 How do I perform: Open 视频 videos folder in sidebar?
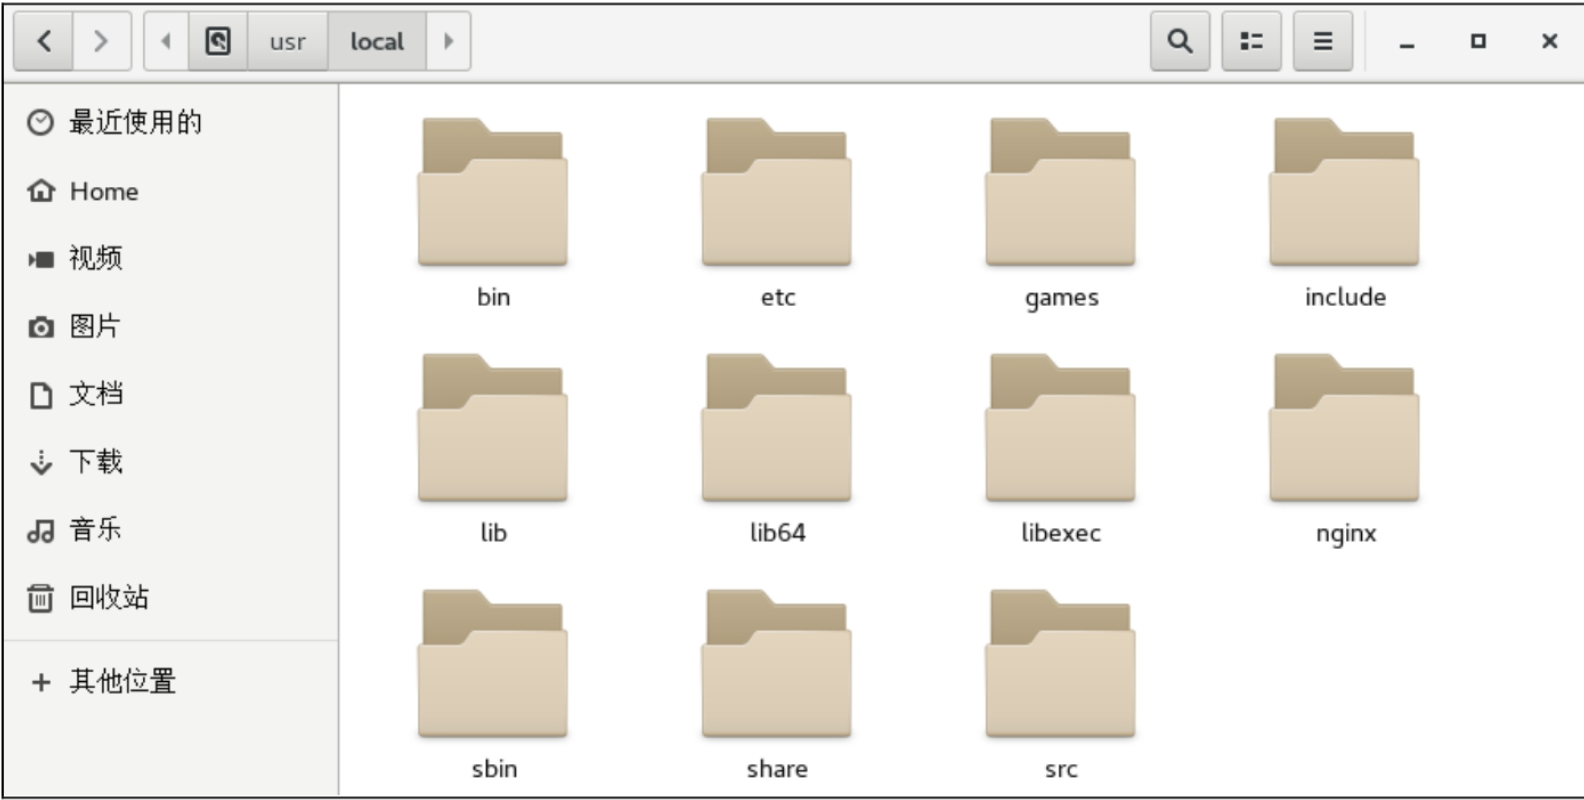tap(171, 259)
